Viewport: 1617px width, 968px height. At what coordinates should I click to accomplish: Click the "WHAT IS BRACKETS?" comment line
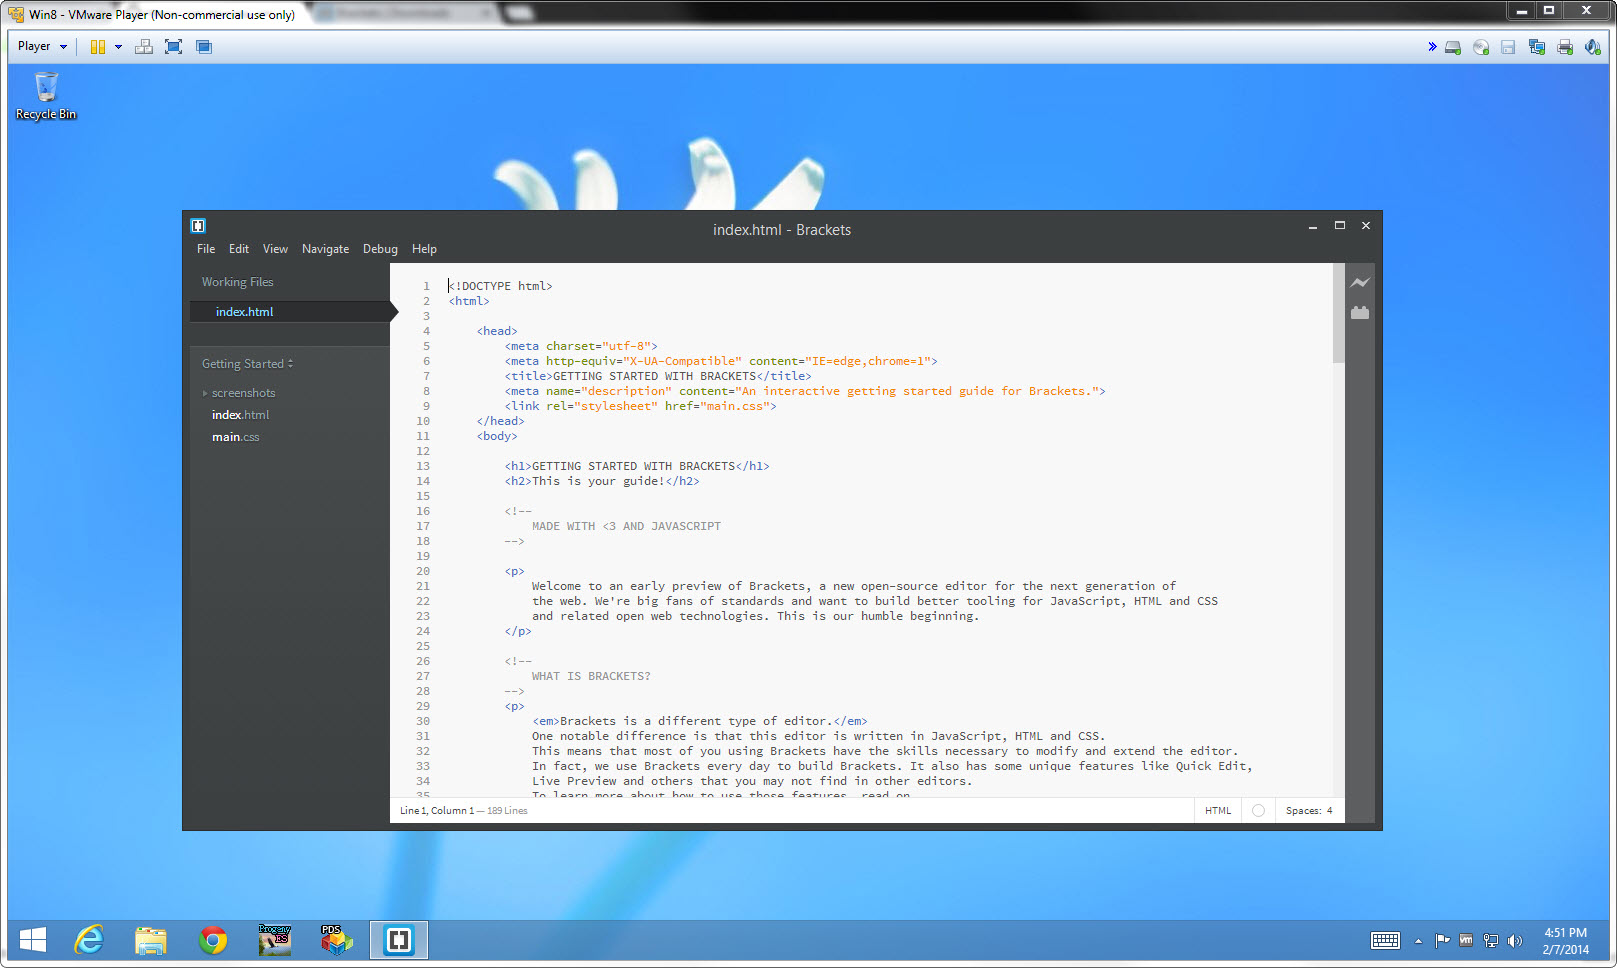coord(591,676)
